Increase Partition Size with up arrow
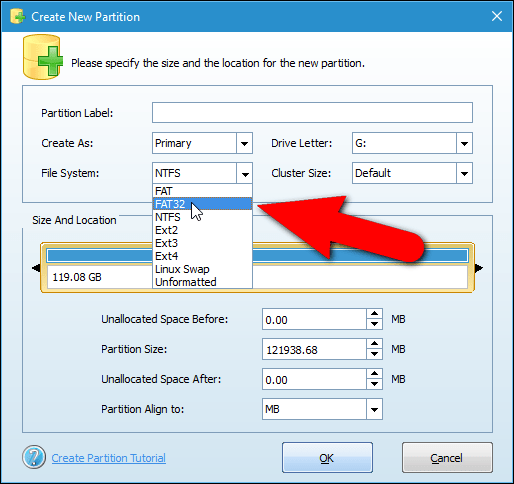This screenshot has height=484, width=514. click(x=374, y=344)
